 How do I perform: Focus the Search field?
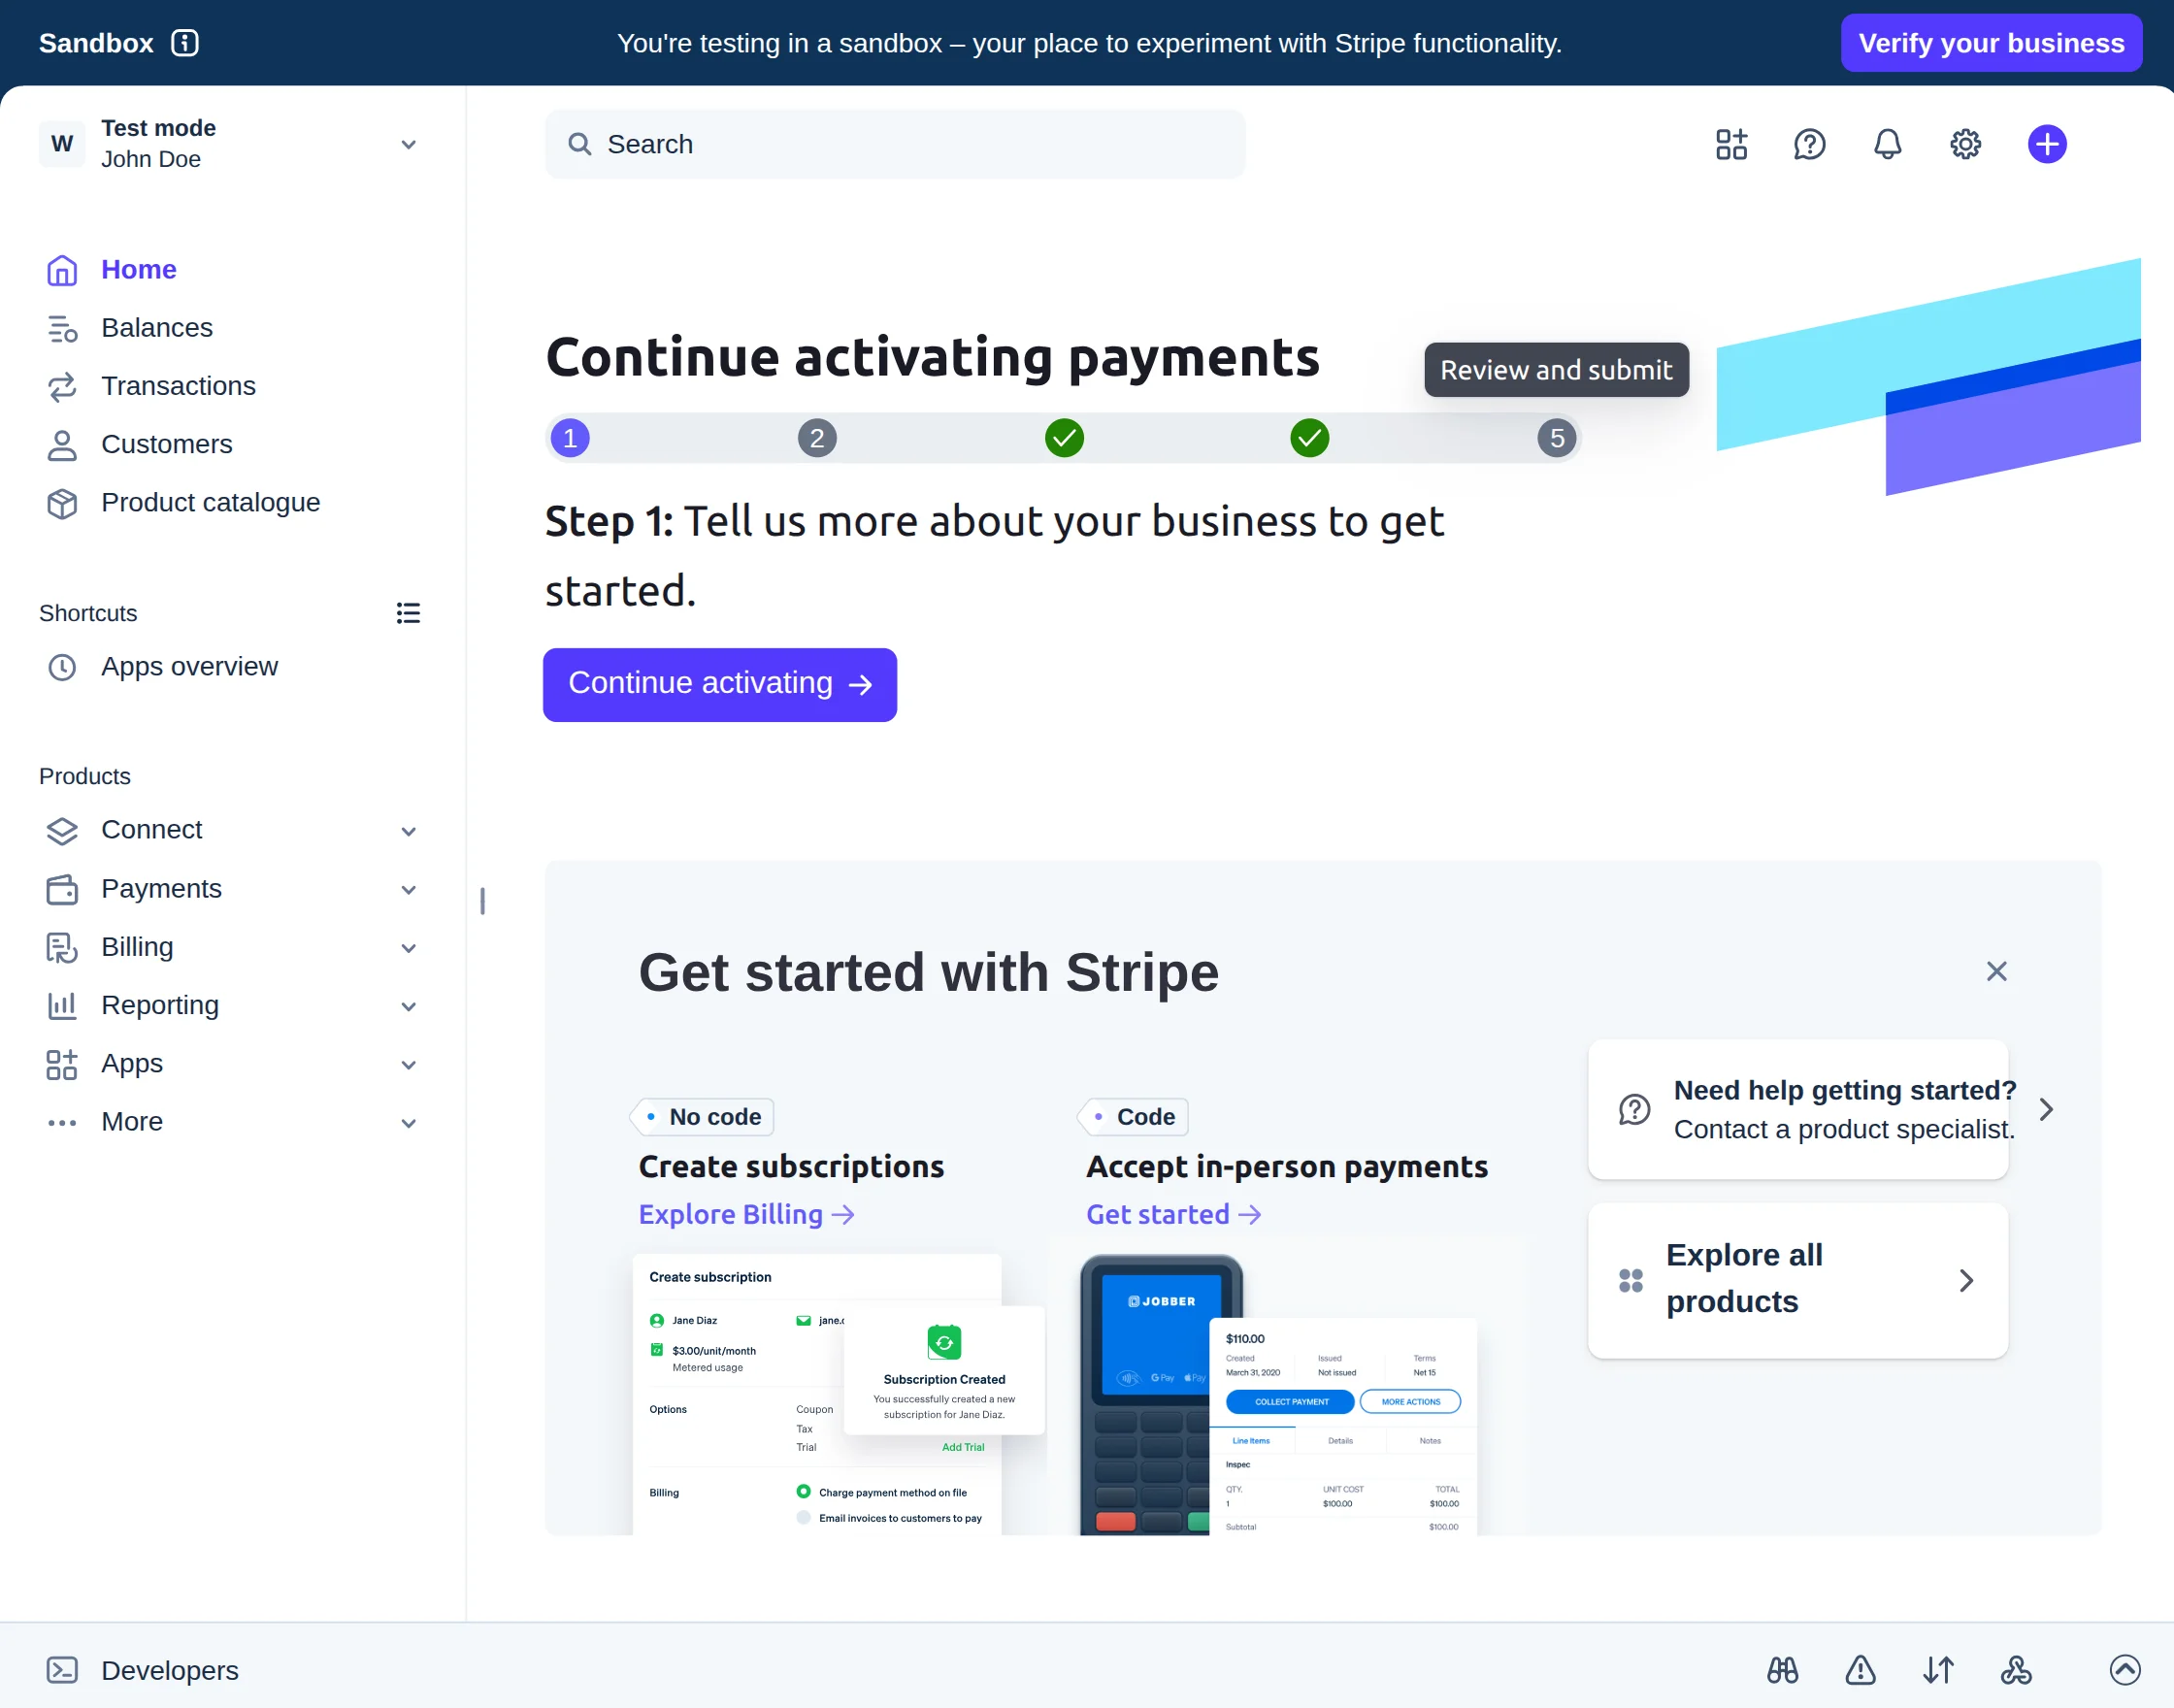tap(895, 144)
